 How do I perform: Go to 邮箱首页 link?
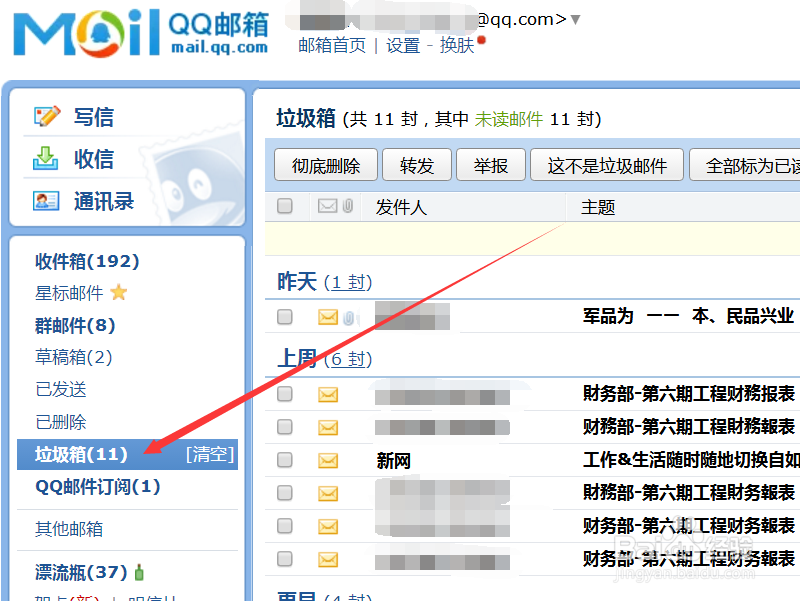point(332,45)
